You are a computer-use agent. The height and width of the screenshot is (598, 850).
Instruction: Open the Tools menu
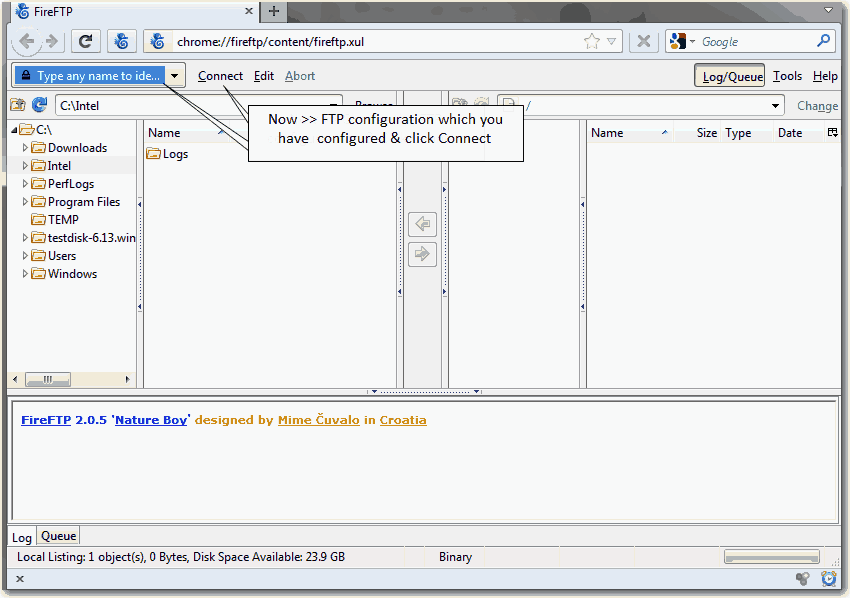[x=787, y=76]
